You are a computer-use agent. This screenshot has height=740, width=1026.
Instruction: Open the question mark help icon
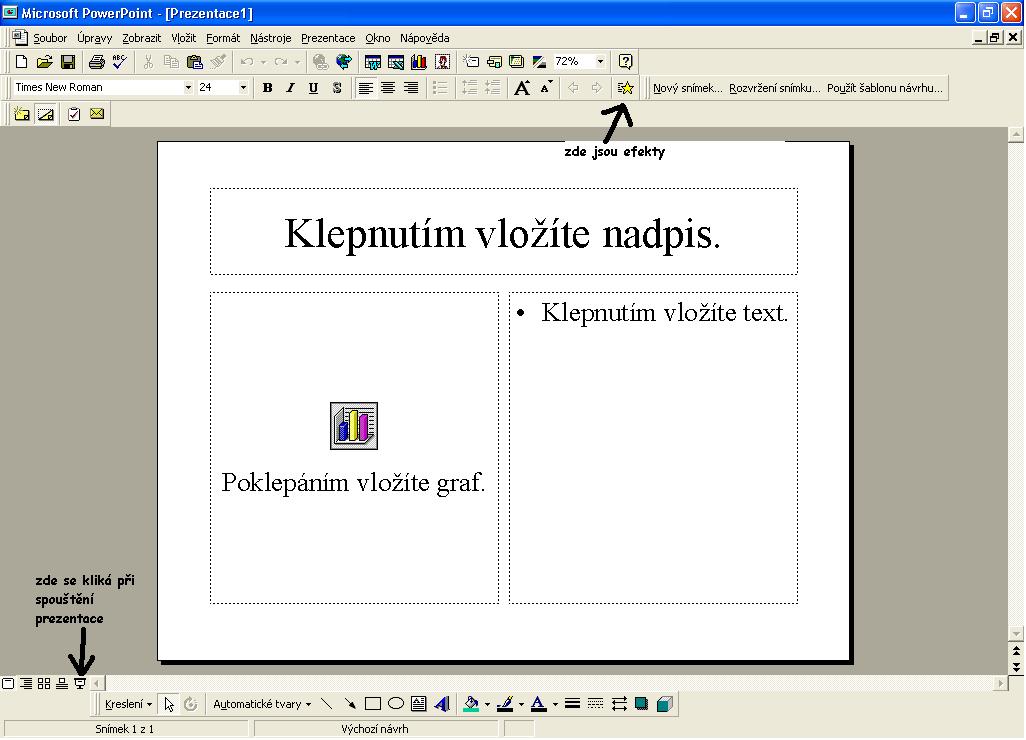coord(626,62)
